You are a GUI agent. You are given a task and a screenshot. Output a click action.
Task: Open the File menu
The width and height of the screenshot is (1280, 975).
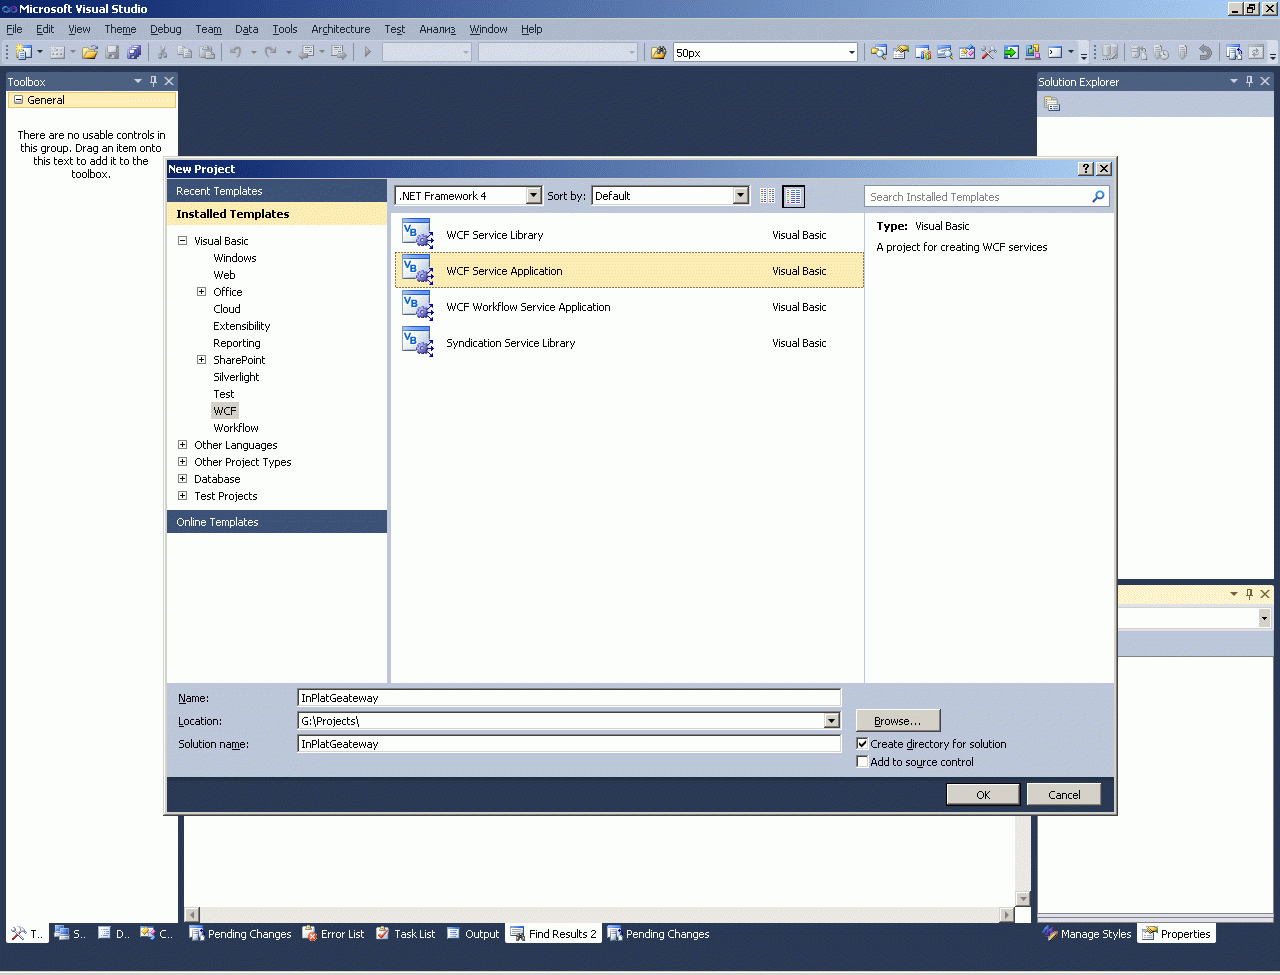coord(14,29)
